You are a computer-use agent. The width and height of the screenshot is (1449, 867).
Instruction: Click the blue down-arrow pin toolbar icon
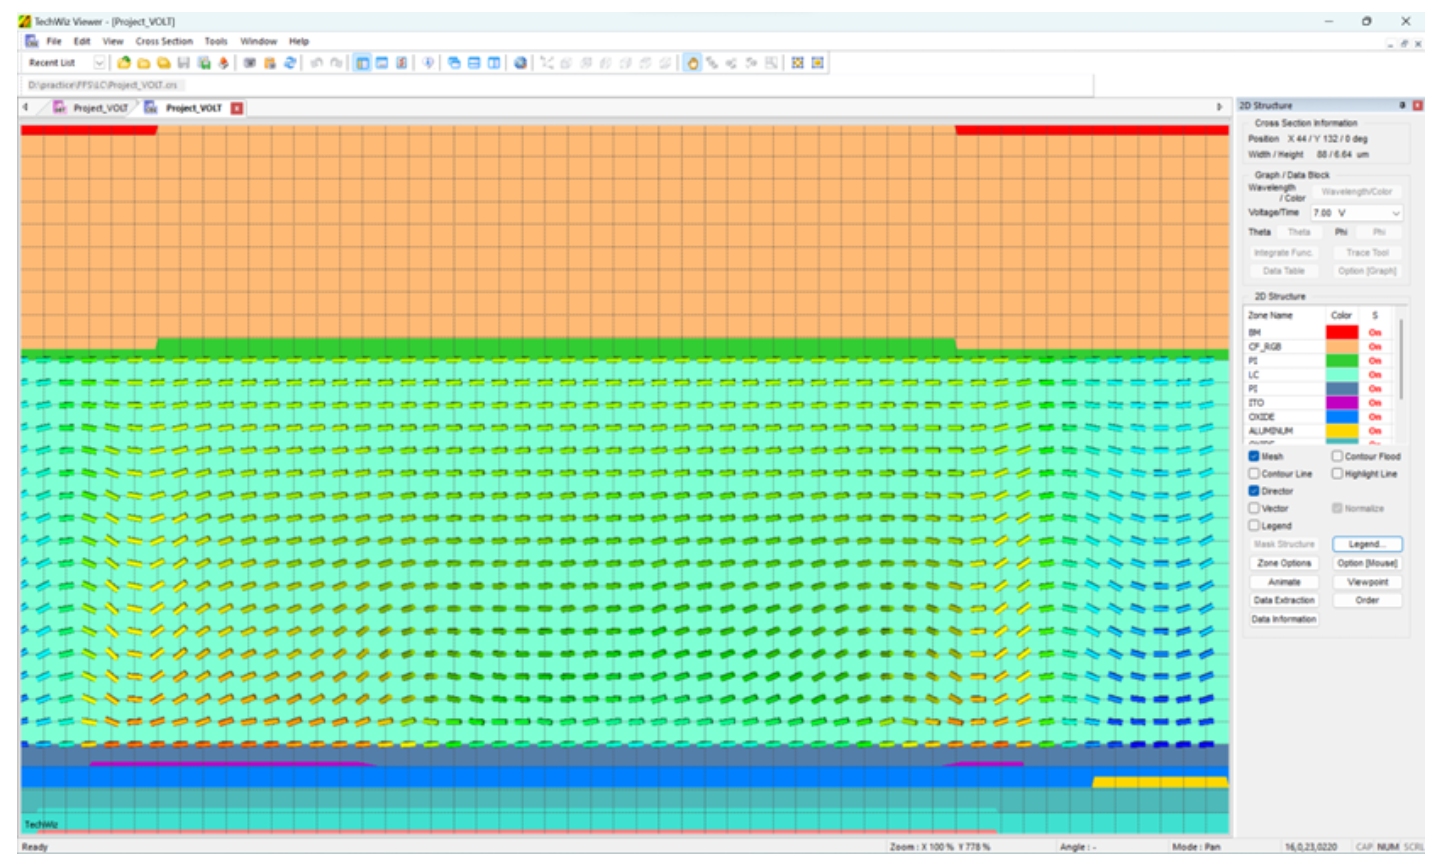428,63
